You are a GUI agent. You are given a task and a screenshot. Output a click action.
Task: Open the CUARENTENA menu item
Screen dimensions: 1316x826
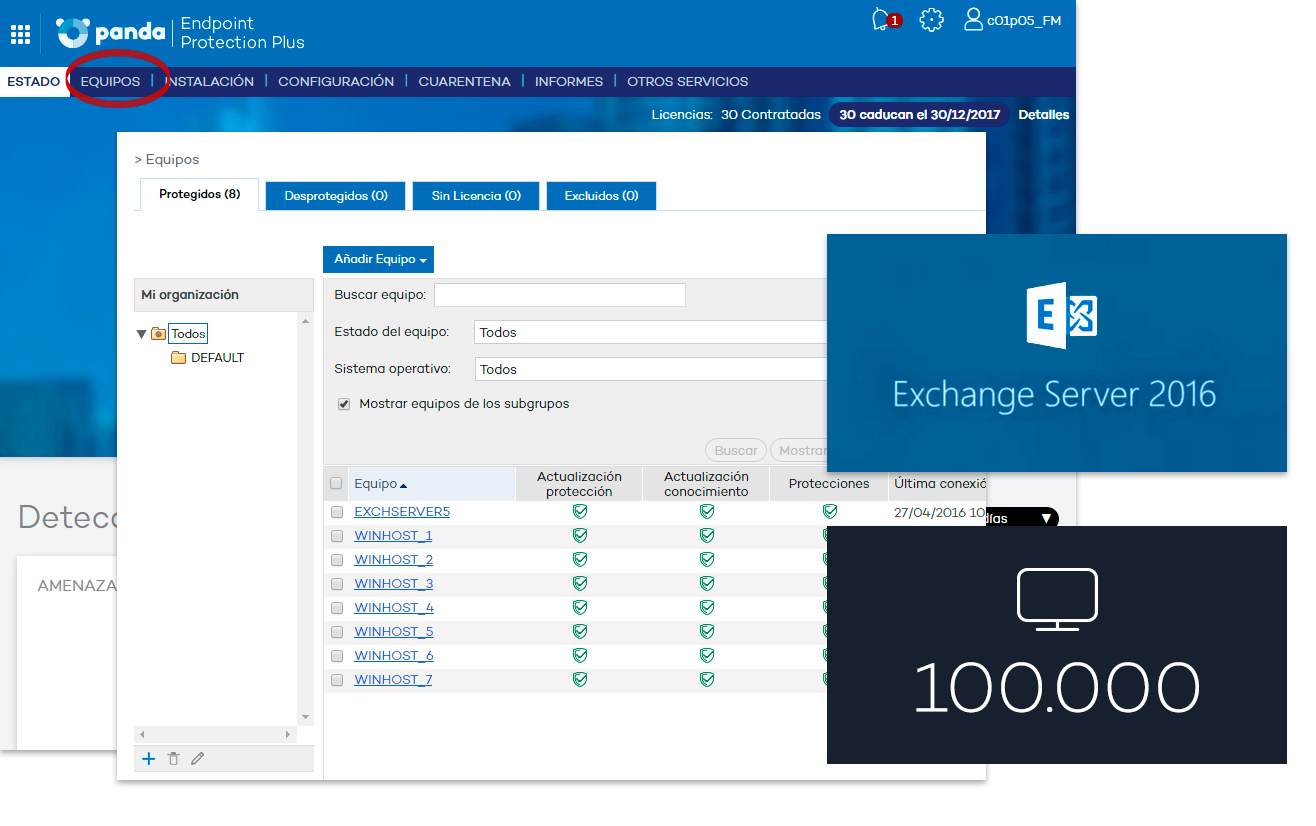pos(464,82)
